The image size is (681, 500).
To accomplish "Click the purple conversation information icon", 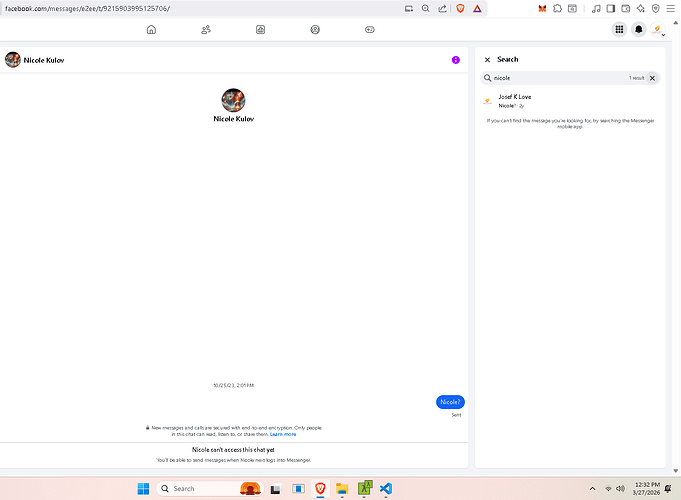I will 456,60.
